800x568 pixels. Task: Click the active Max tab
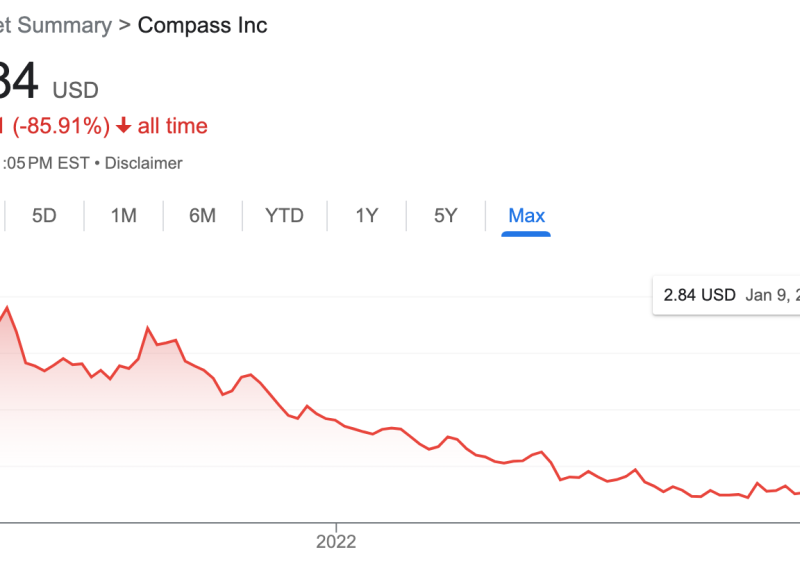[526, 215]
